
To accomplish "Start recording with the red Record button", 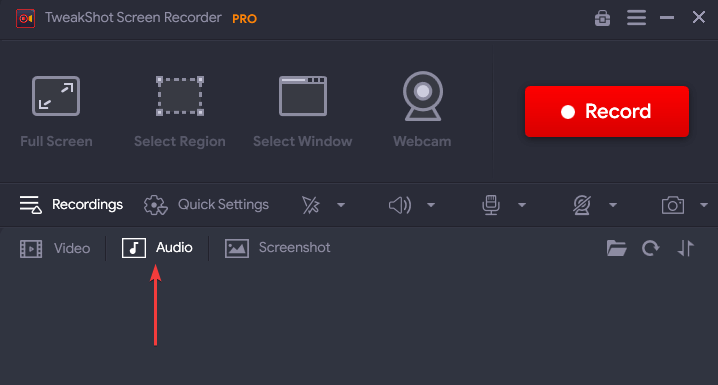I will tap(607, 111).
